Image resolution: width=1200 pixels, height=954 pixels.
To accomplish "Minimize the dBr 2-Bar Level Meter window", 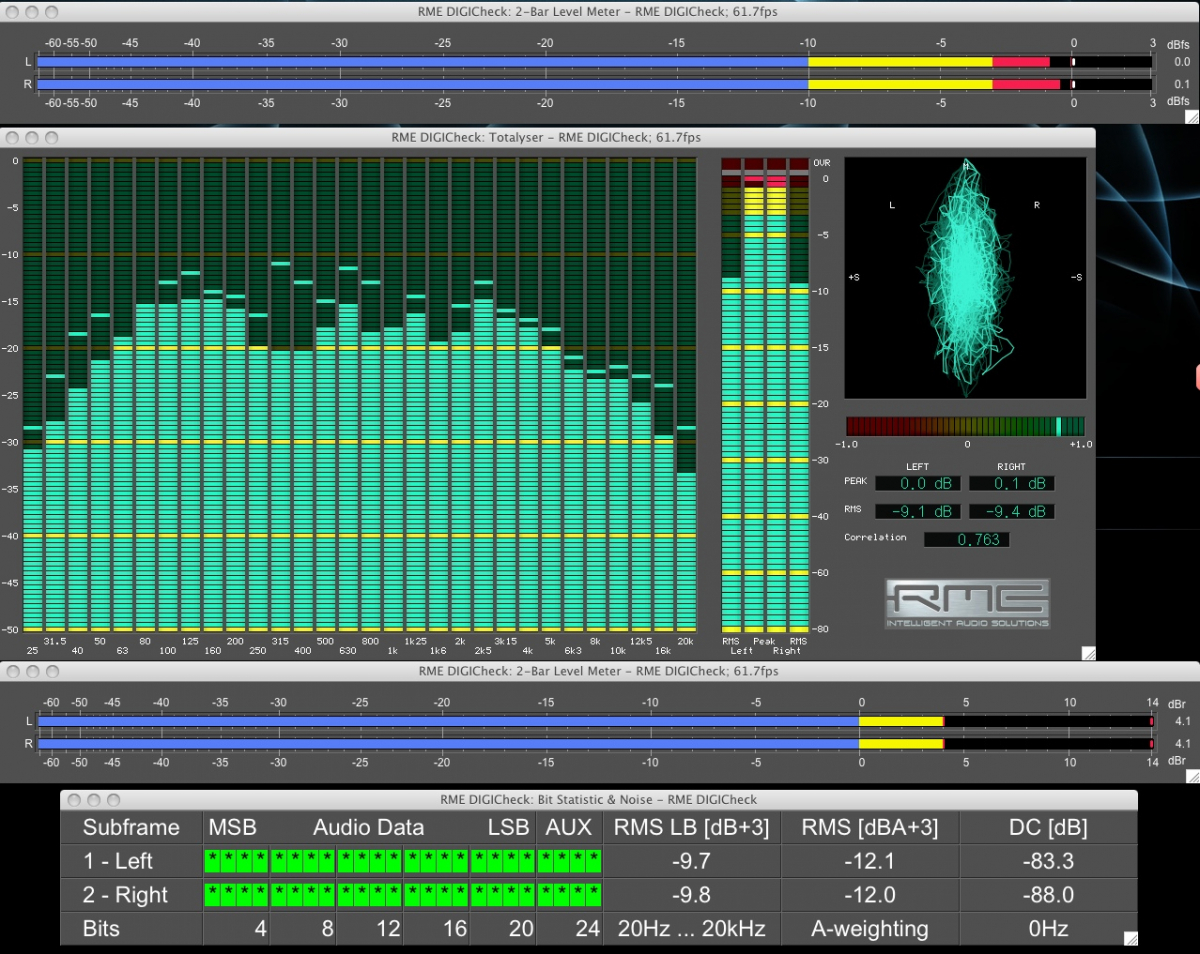I will click(x=33, y=671).
